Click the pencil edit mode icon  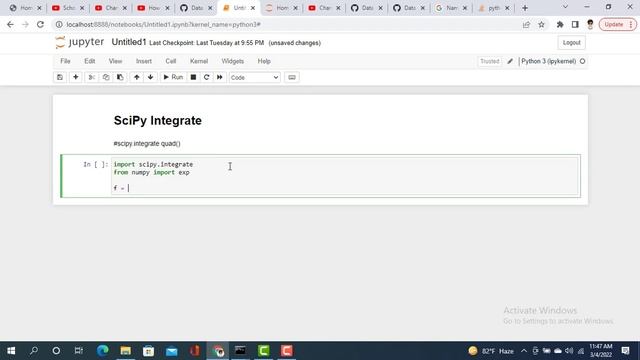[x=510, y=61]
